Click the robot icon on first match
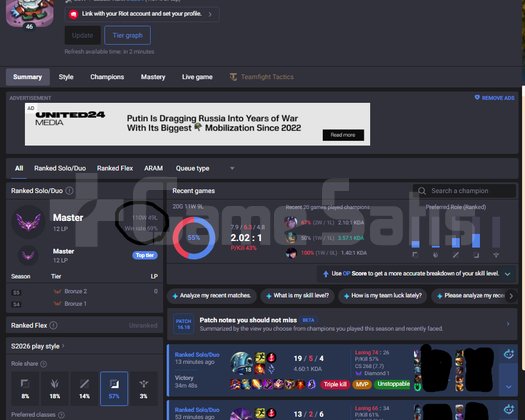Screen dimensions: 525x420 (509, 354)
